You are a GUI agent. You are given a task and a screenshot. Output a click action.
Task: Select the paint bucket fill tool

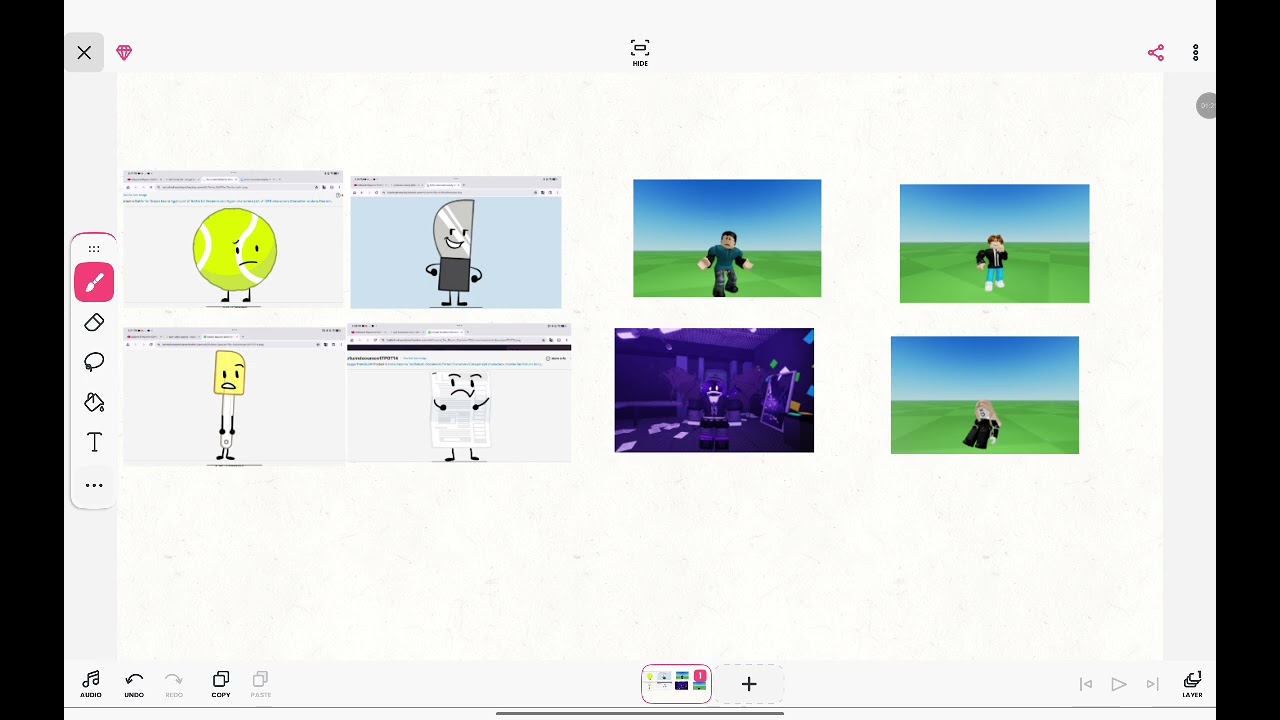coord(94,402)
